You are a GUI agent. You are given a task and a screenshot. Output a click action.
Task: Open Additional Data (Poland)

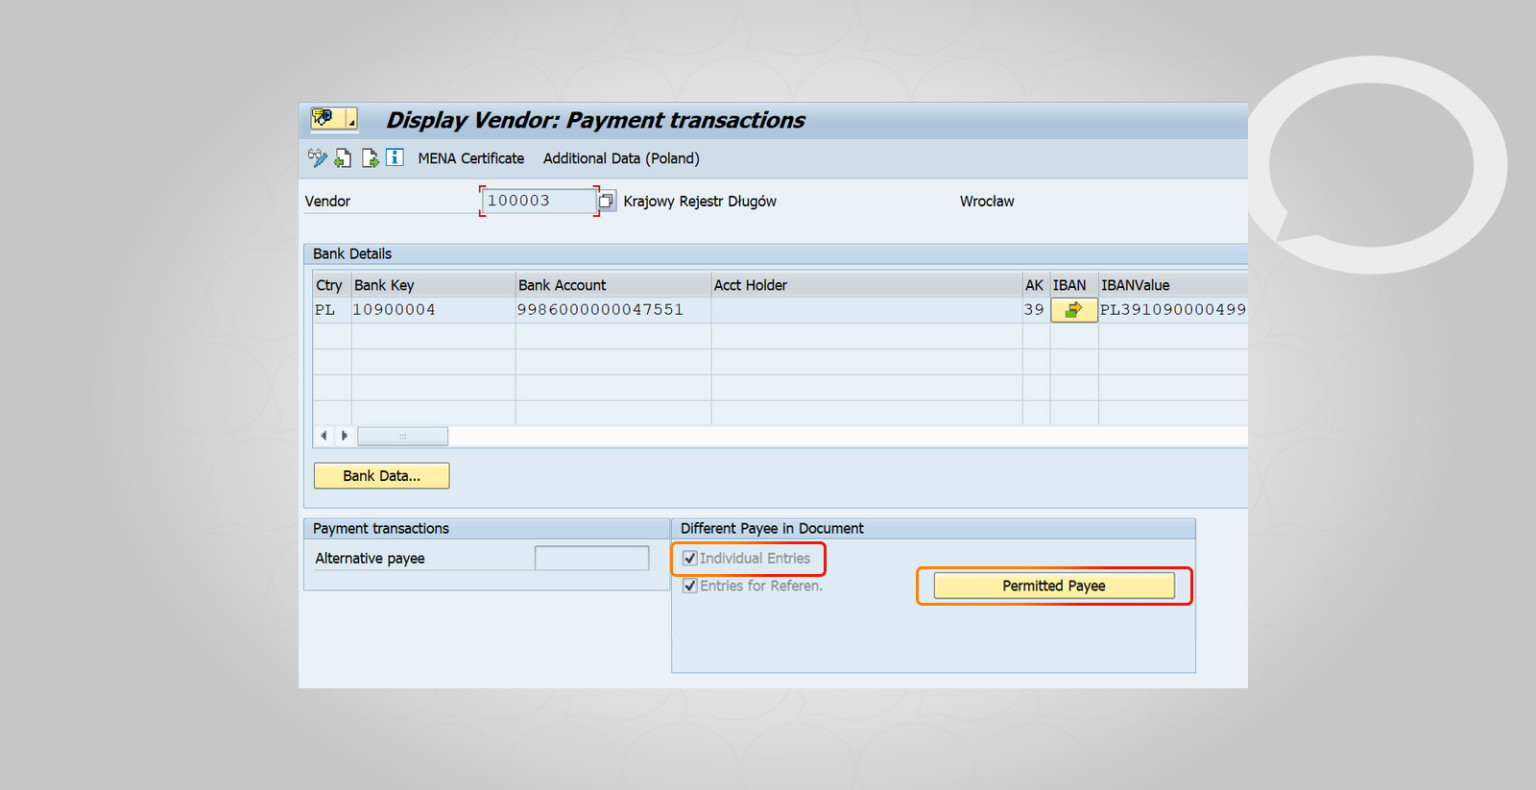coord(620,158)
